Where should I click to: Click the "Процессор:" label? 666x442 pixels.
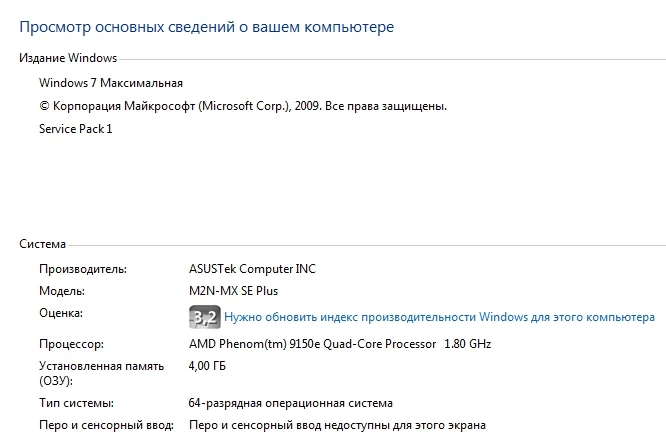(71, 344)
